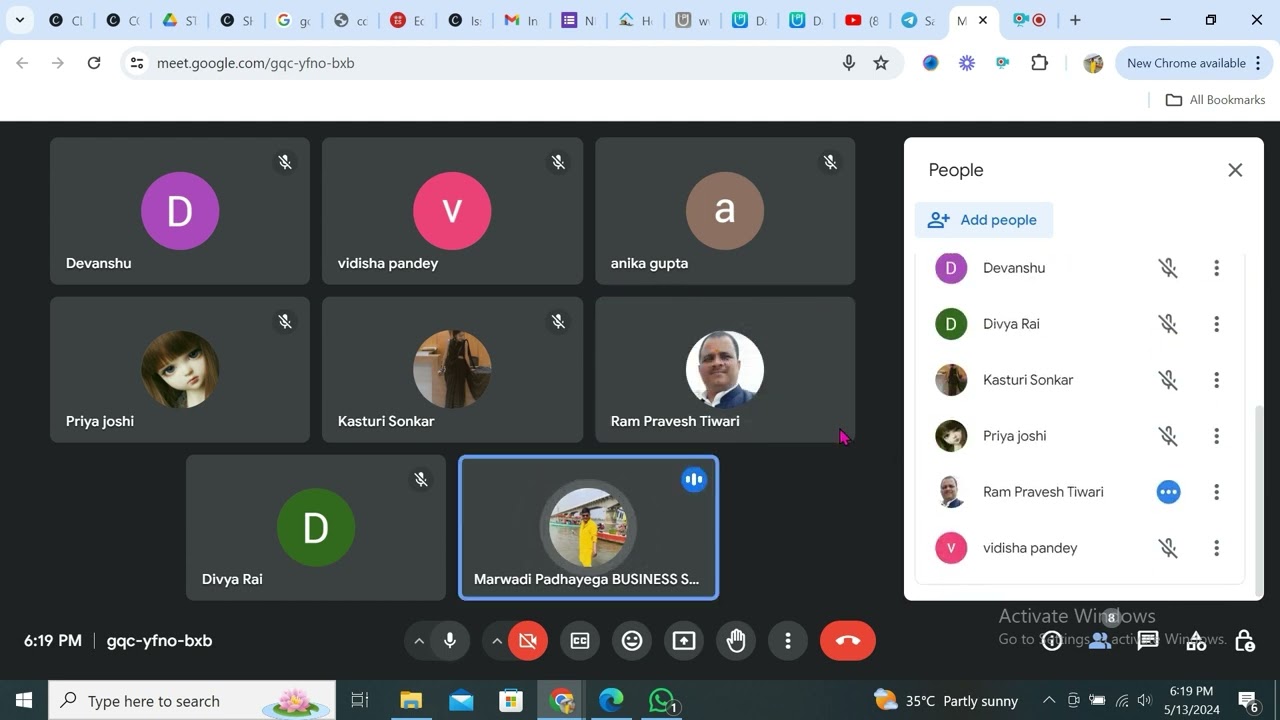Mute vidisha pandey from the People list
Screen dimensions: 1280x720
(x=1168, y=548)
